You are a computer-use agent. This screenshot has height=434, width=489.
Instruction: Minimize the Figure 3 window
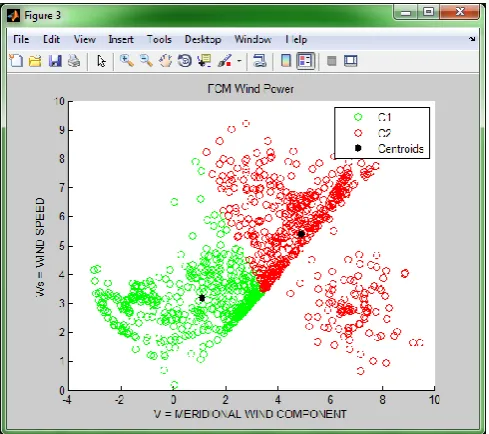(406, 13)
